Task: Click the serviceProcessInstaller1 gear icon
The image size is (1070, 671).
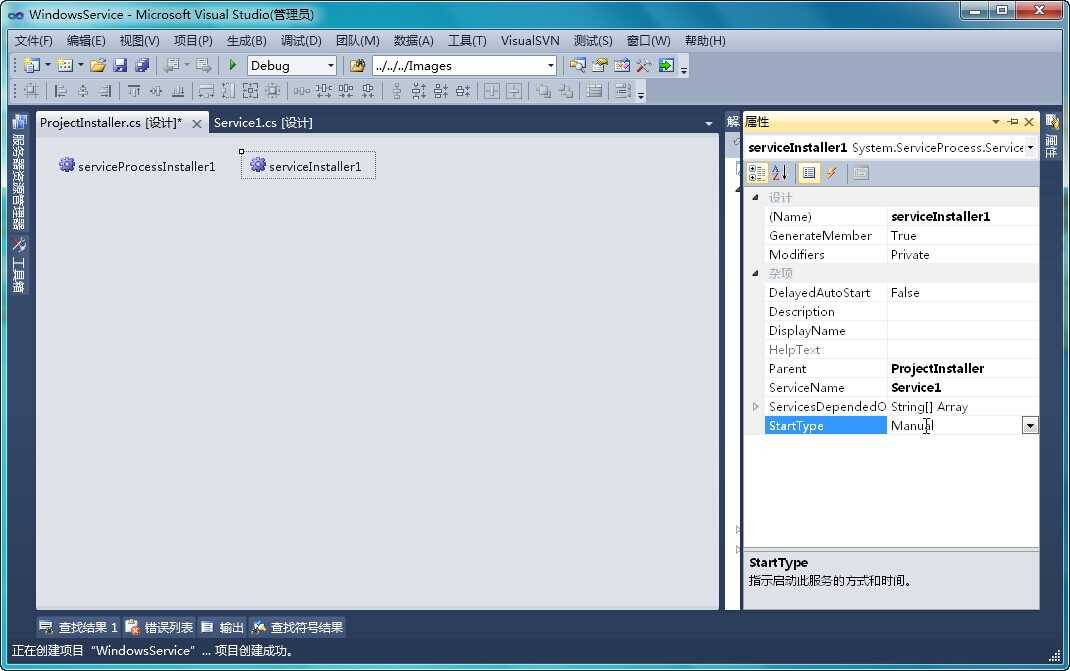Action: (x=66, y=165)
